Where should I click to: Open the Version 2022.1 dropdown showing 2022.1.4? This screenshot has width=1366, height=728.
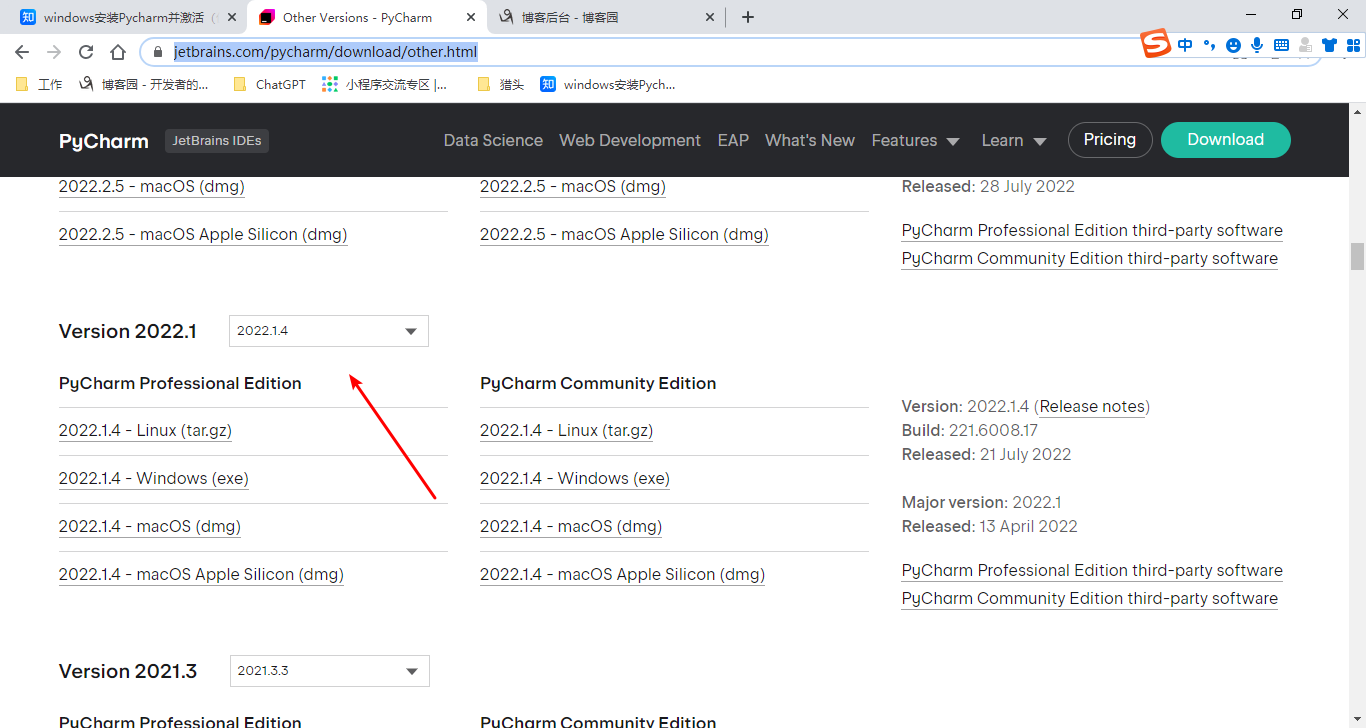pyautogui.click(x=329, y=331)
